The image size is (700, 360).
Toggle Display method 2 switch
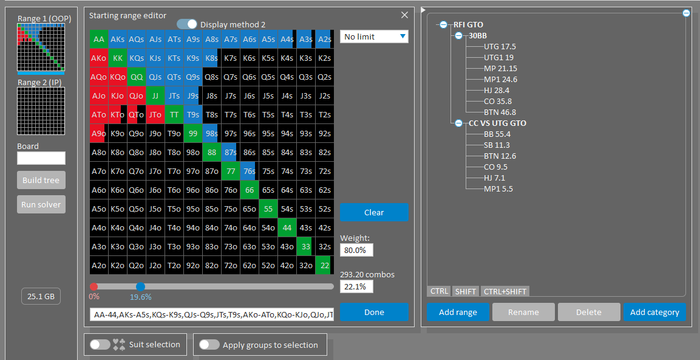click(x=187, y=25)
